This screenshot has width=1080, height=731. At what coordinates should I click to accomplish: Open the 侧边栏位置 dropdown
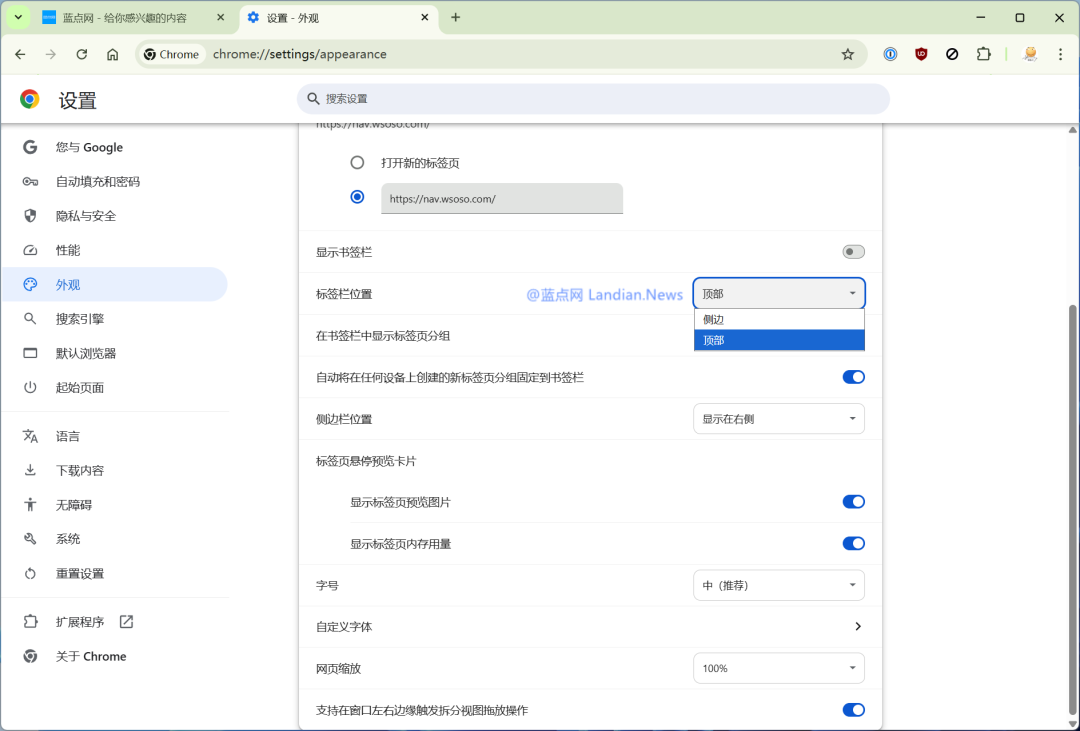pos(778,418)
